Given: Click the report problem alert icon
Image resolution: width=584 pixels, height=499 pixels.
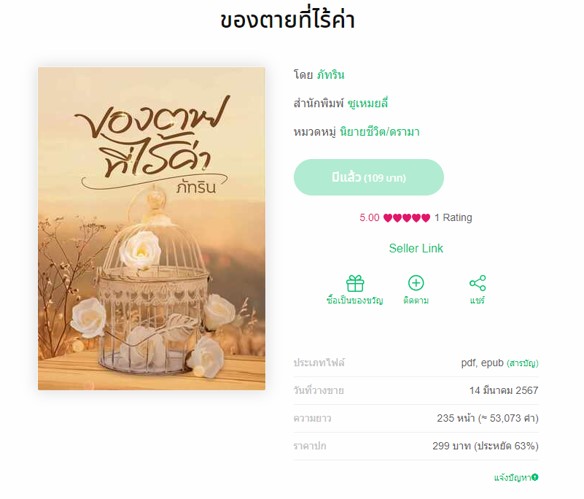Looking at the screenshot, I should [x=535, y=477].
